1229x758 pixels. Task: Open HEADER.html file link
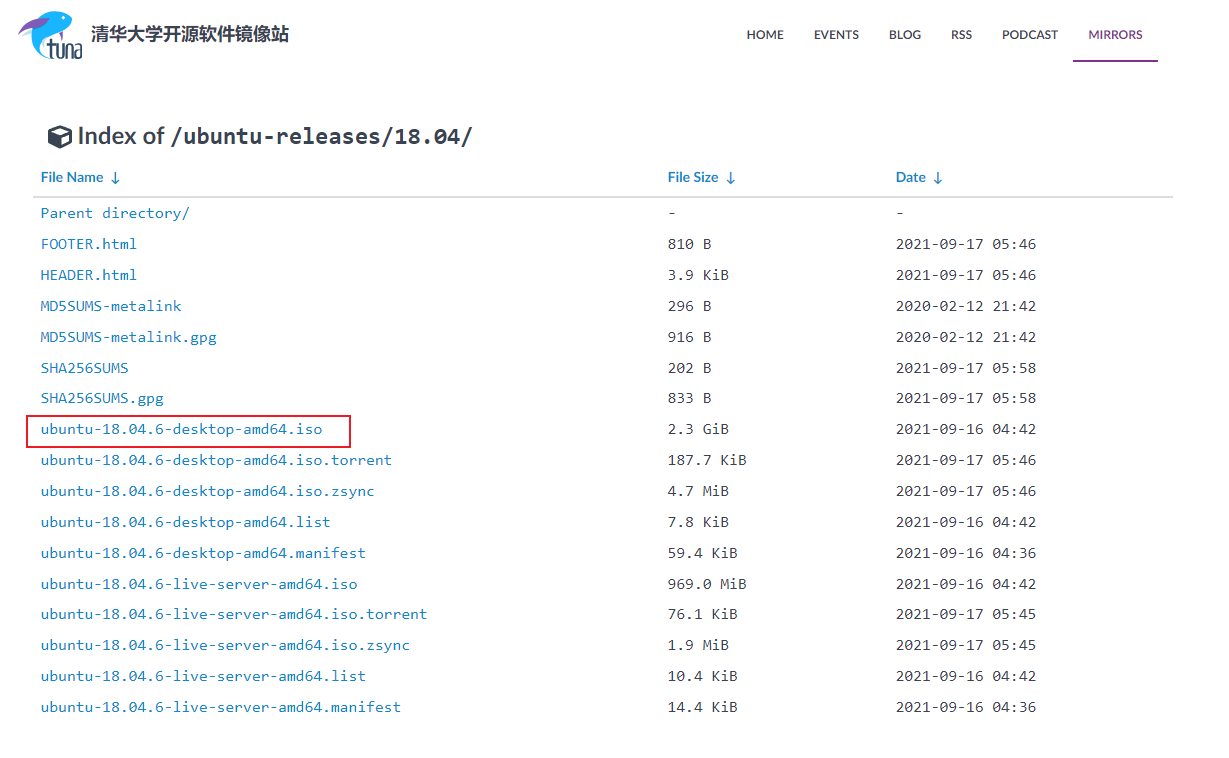tap(89, 275)
